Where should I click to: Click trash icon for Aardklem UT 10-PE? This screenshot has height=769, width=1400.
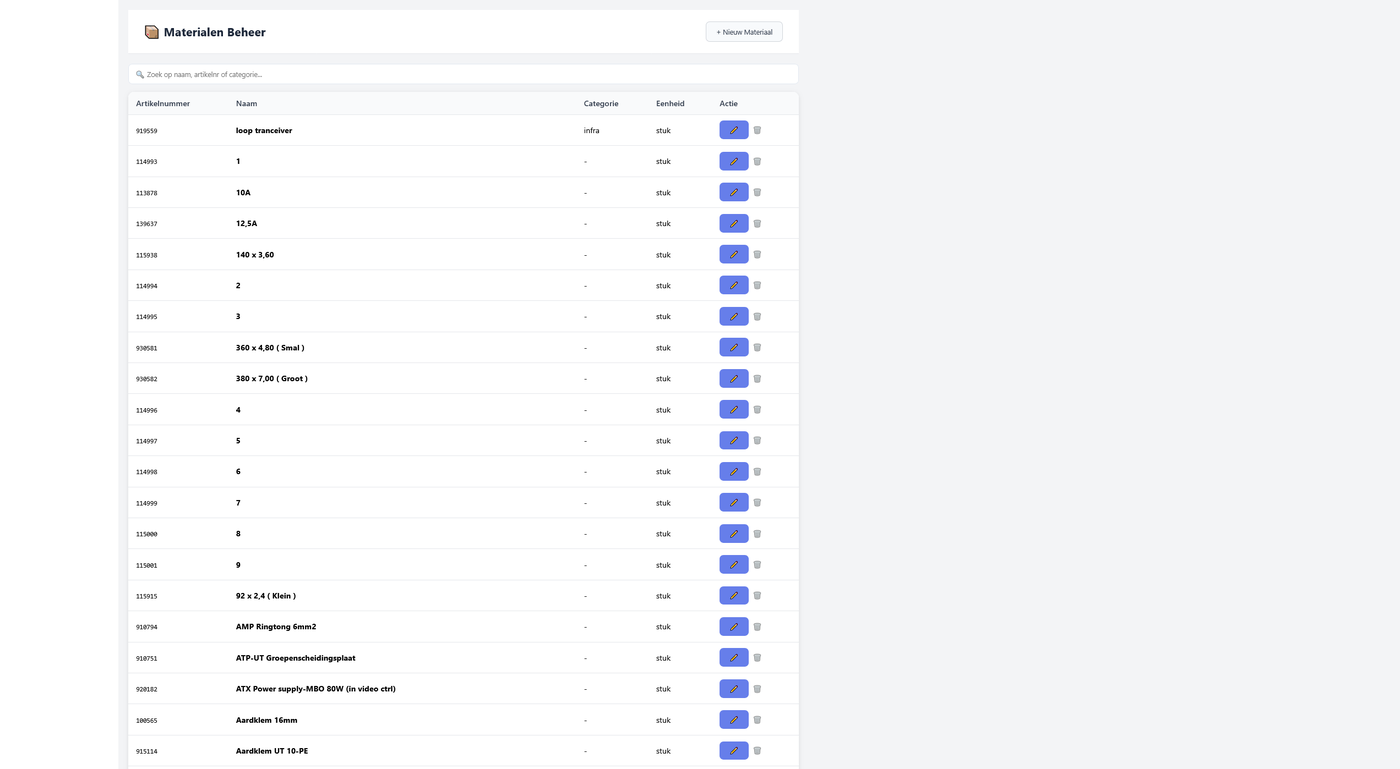757,750
